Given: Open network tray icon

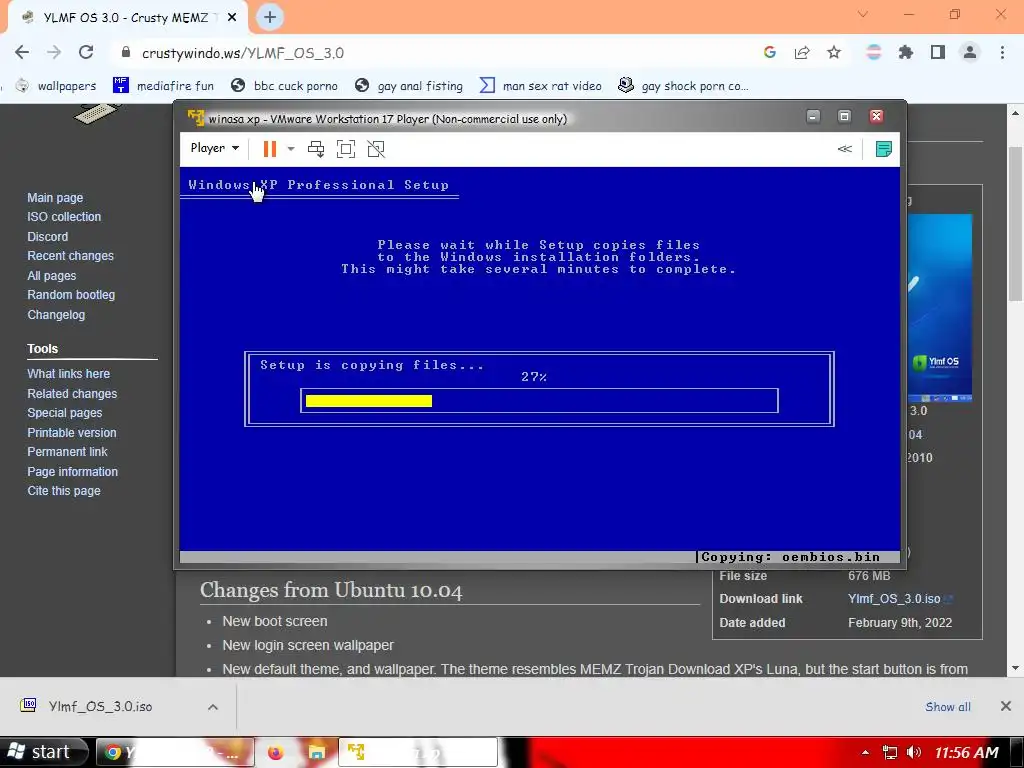Looking at the screenshot, I should coord(889,752).
